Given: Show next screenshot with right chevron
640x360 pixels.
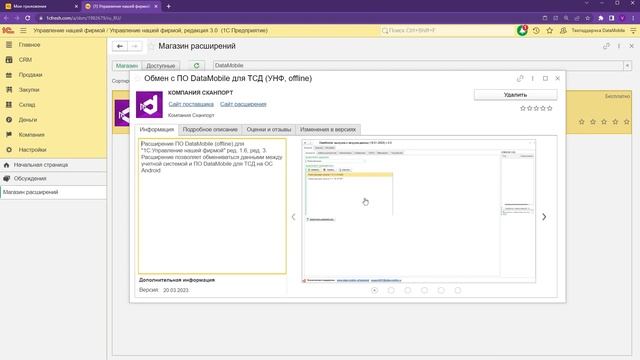Looking at the screenshot, I should click(544, 217).
